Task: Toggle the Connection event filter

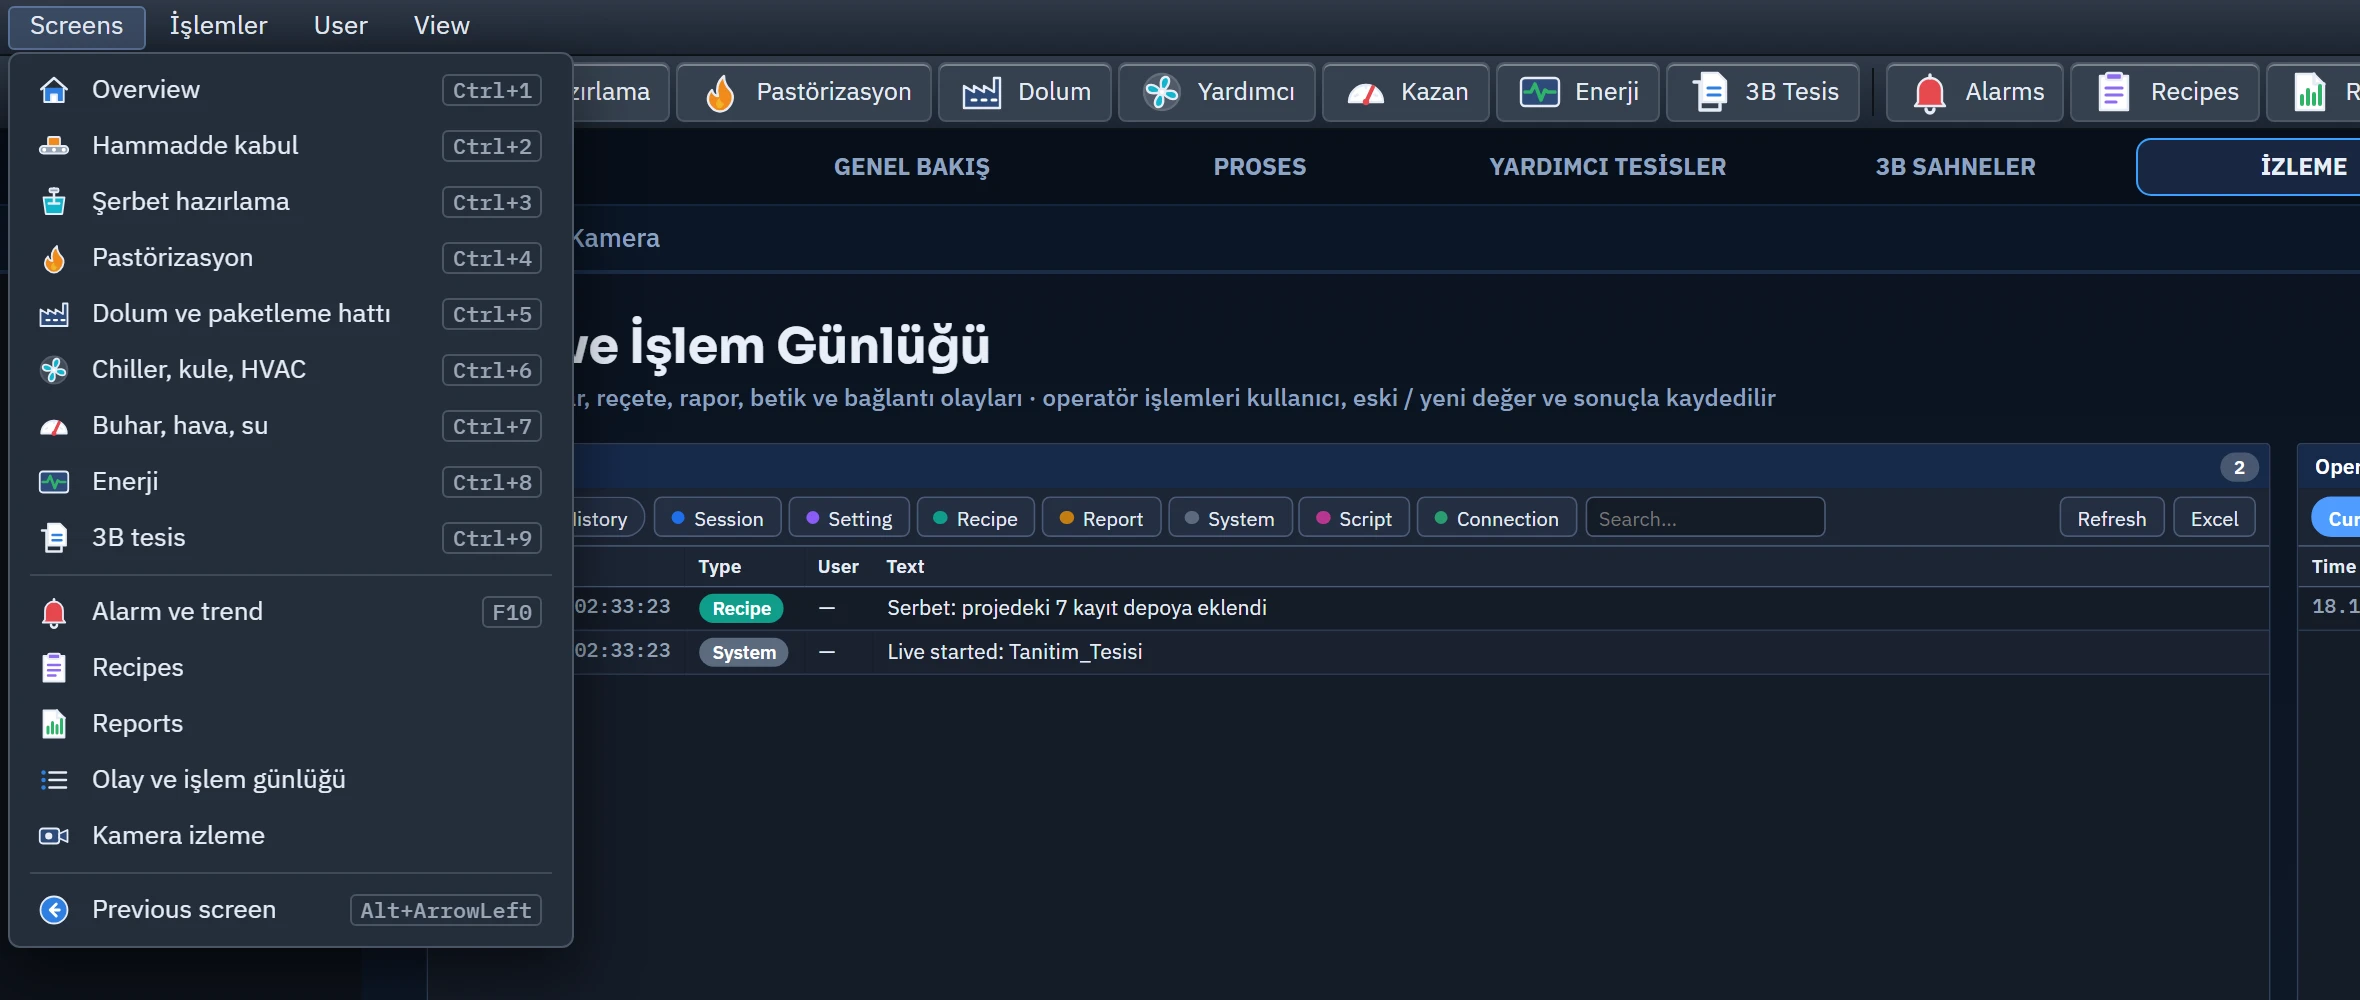Action: point(1497,518)
